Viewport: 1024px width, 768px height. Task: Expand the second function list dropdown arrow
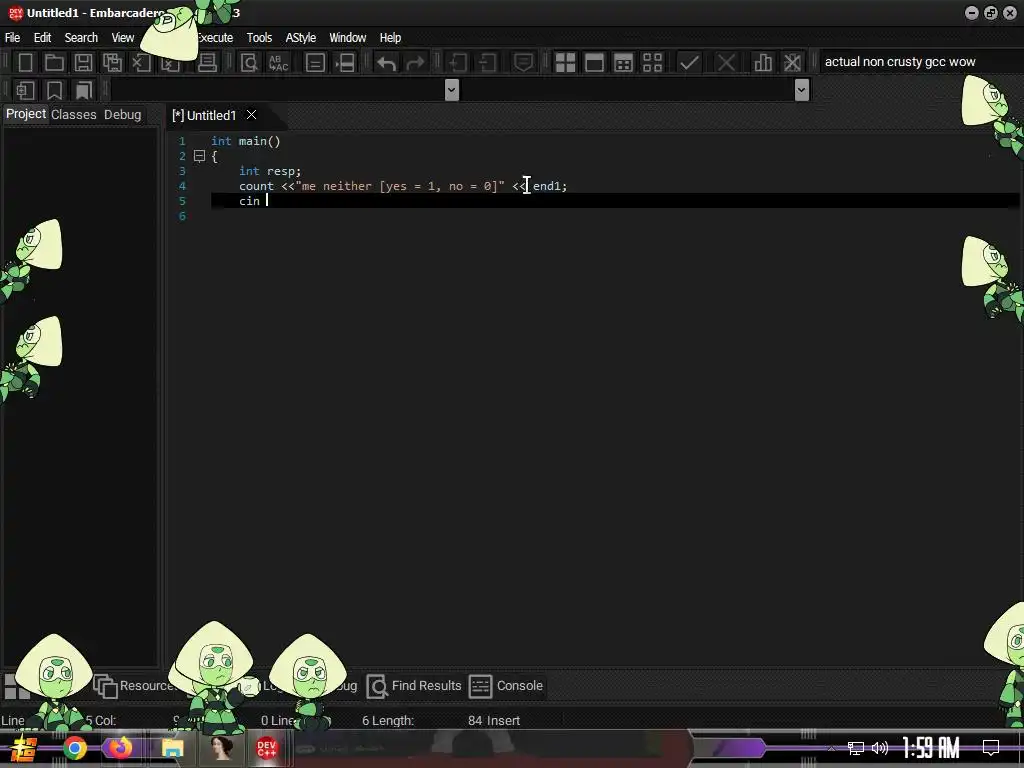(x=802, y=89)
